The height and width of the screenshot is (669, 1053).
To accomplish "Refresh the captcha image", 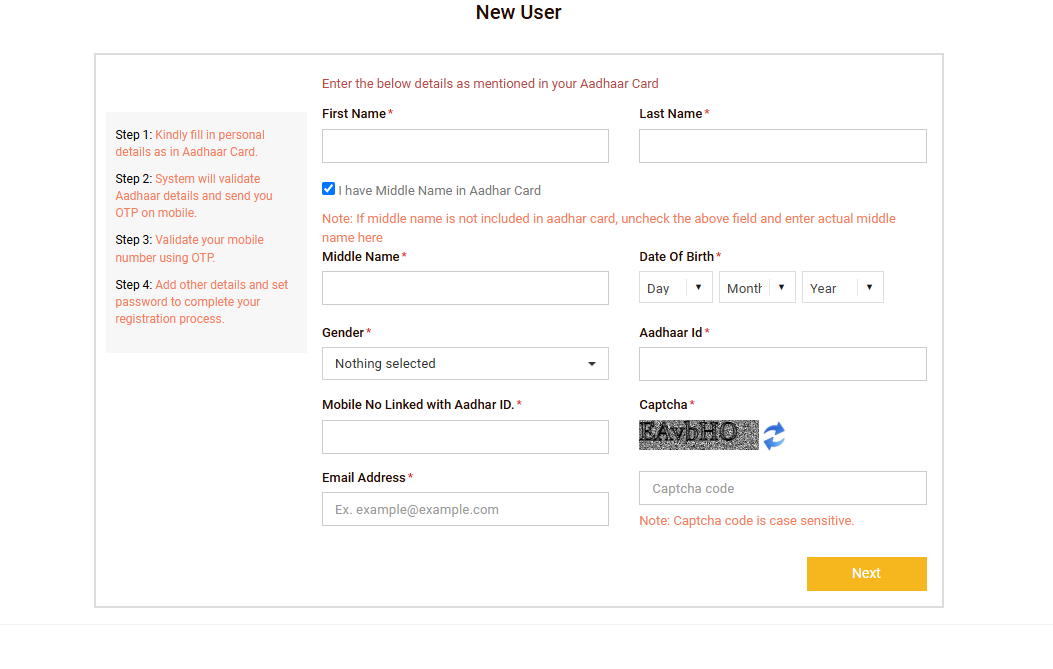I will [x=774, y=435].
